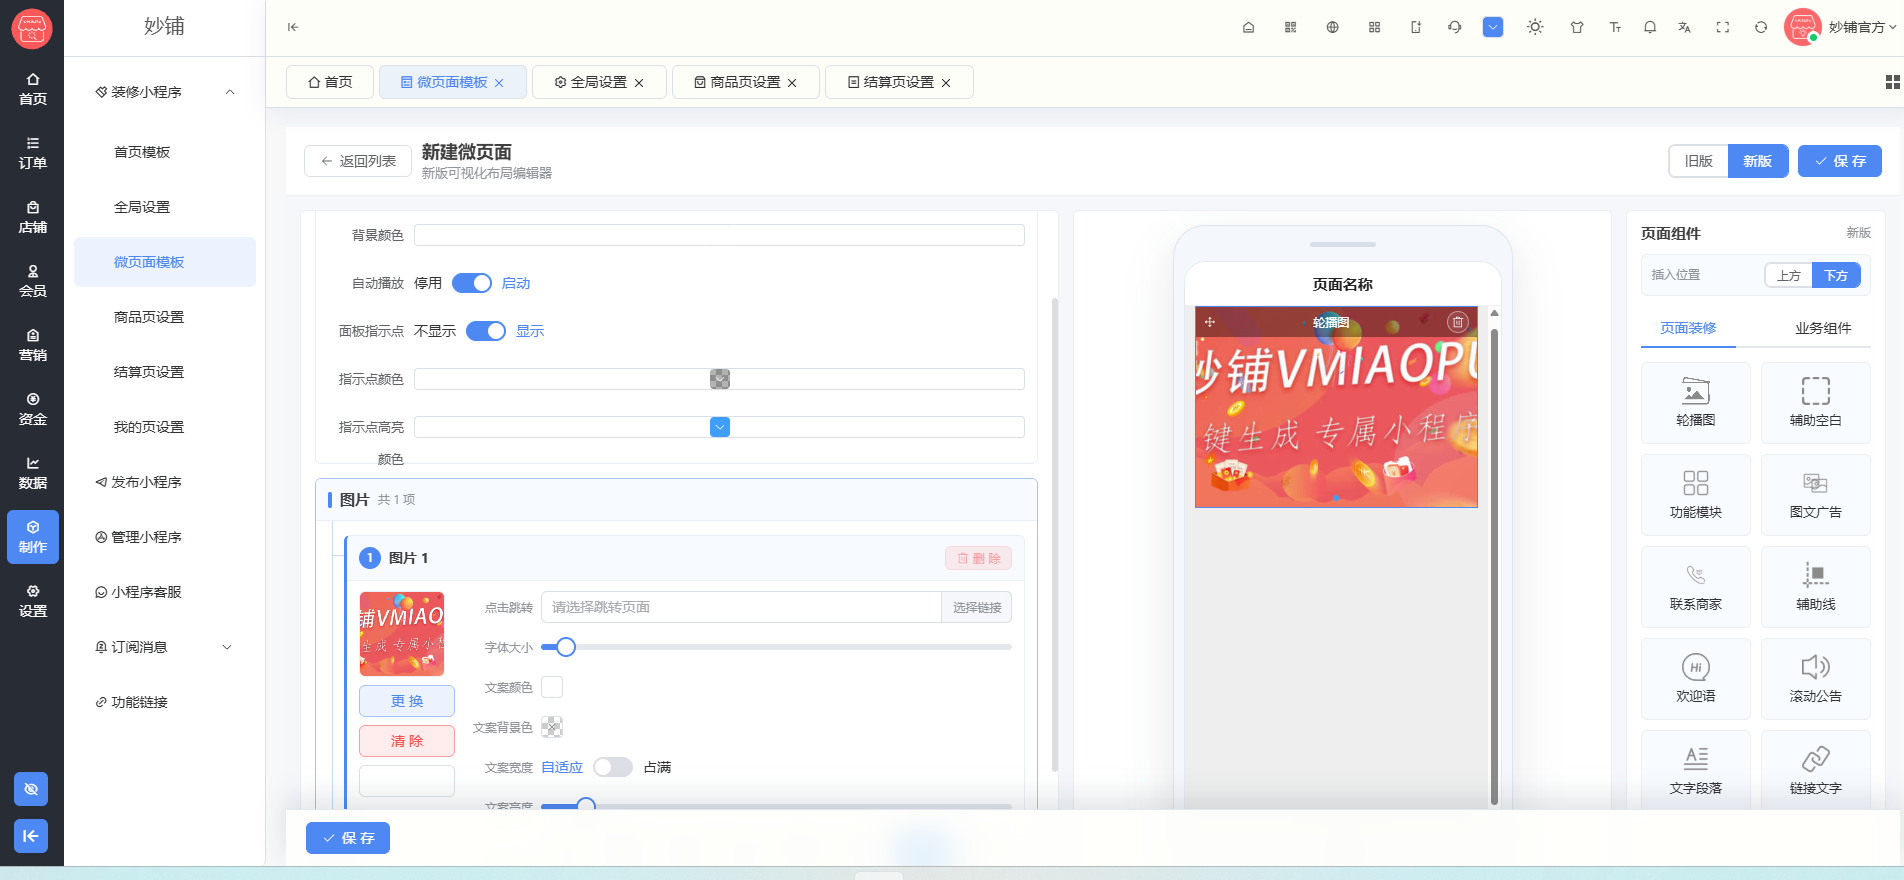Click the 返回列表 back button

click(358, 161)
